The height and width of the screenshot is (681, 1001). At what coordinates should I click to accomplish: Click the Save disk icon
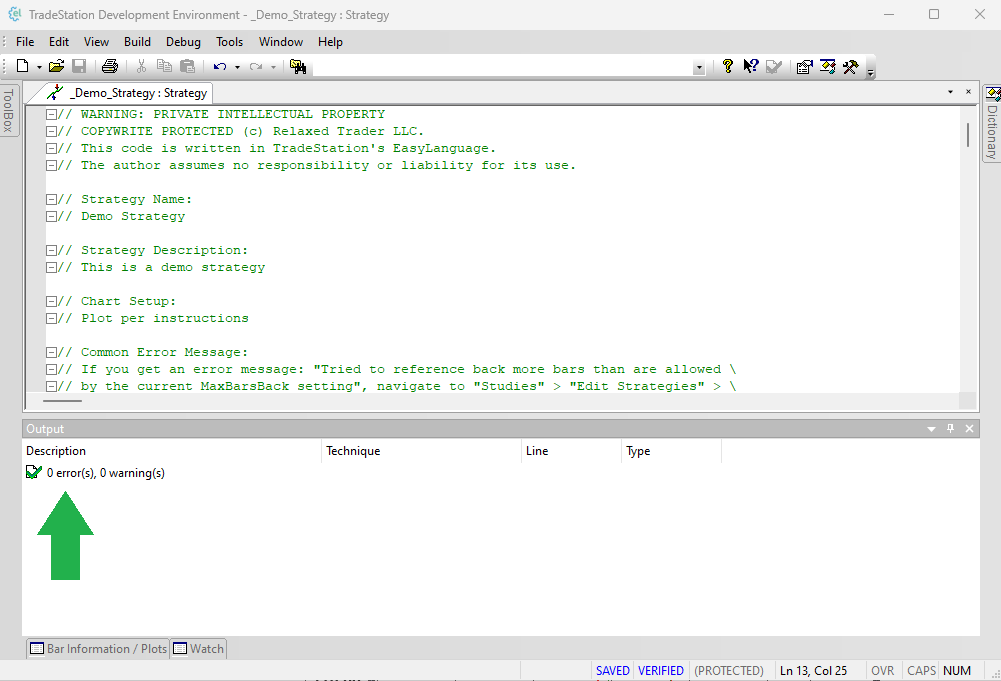[79, 66]
